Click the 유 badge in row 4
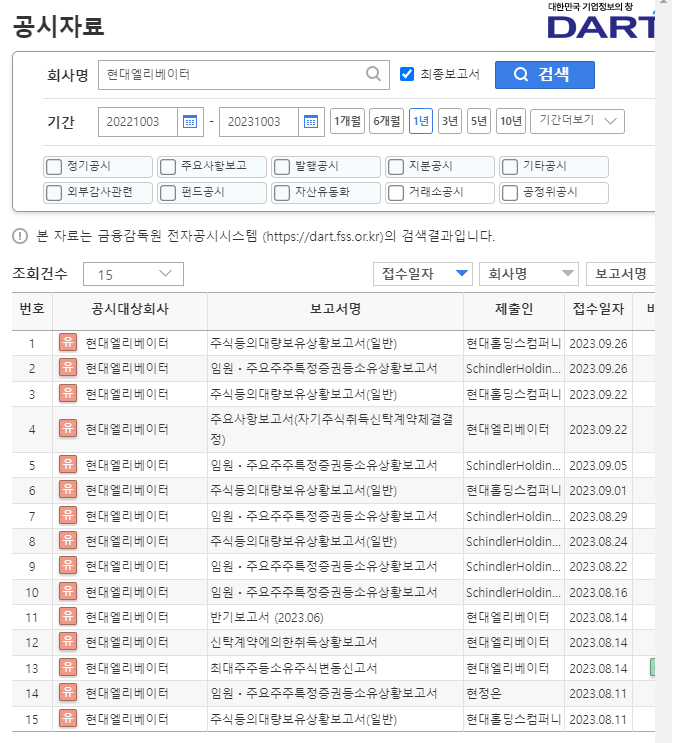 (x=68, y=428)
